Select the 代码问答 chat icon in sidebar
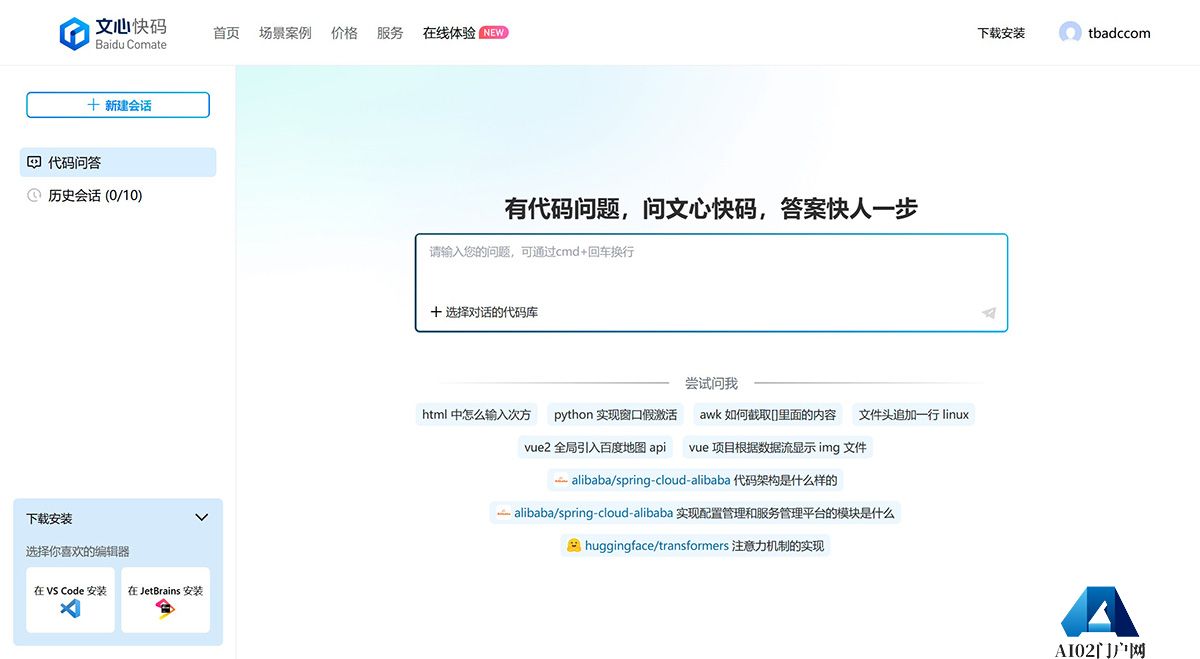Image resolution: width=1200 pixels, height=659 pixels. pyautogui.click(x=37, y=161)
